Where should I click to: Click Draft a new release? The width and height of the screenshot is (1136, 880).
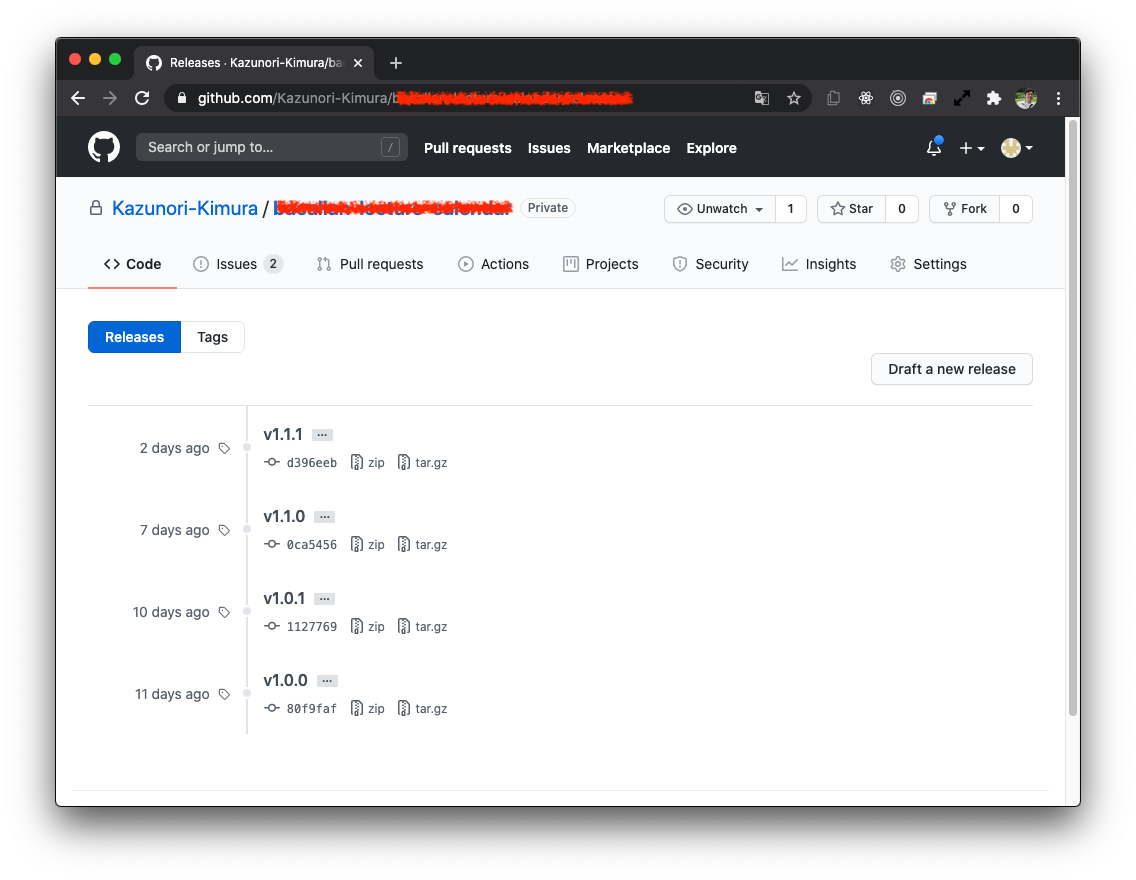click(951, 369)
